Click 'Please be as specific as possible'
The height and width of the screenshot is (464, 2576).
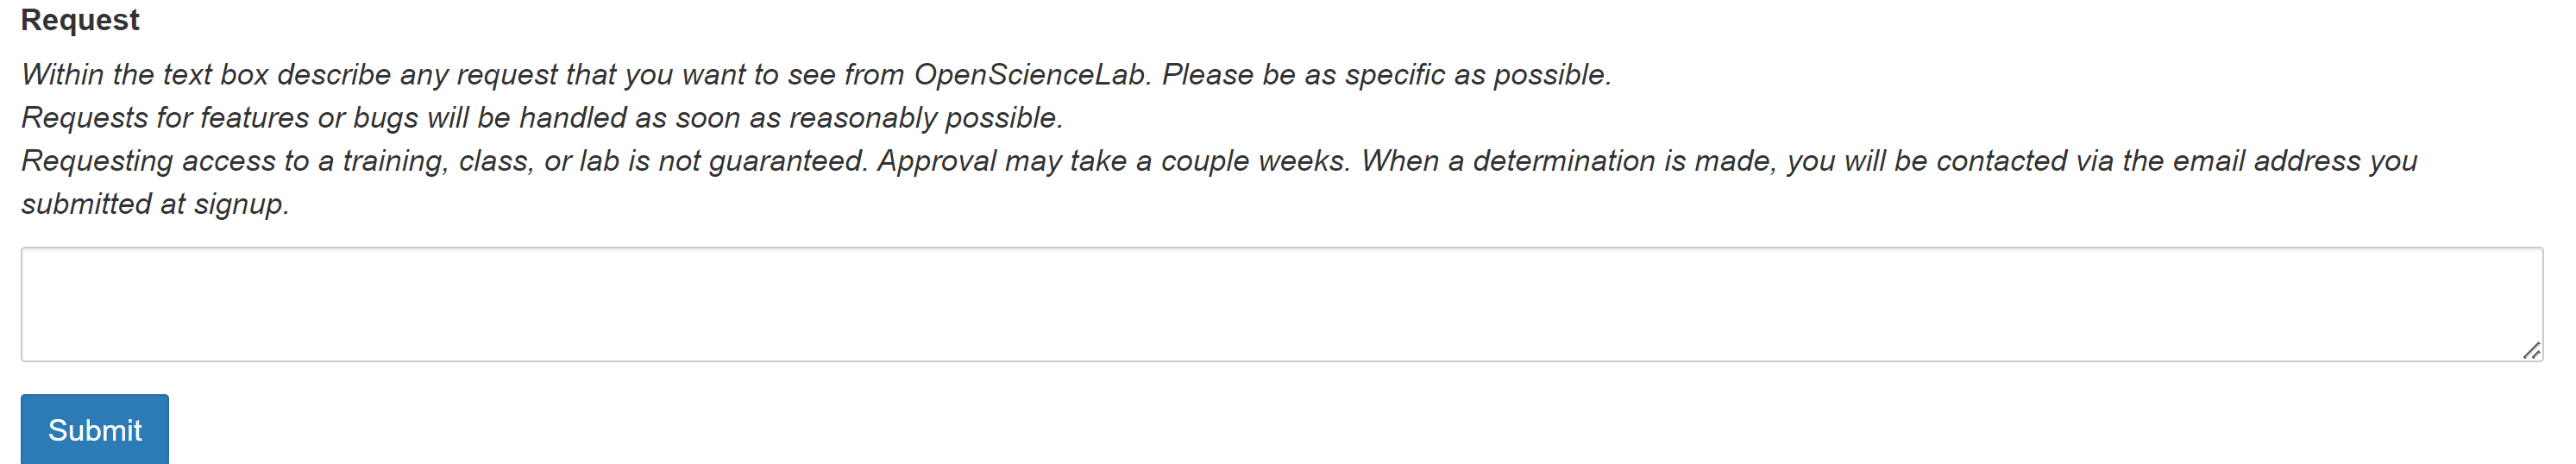(1386, 75)
